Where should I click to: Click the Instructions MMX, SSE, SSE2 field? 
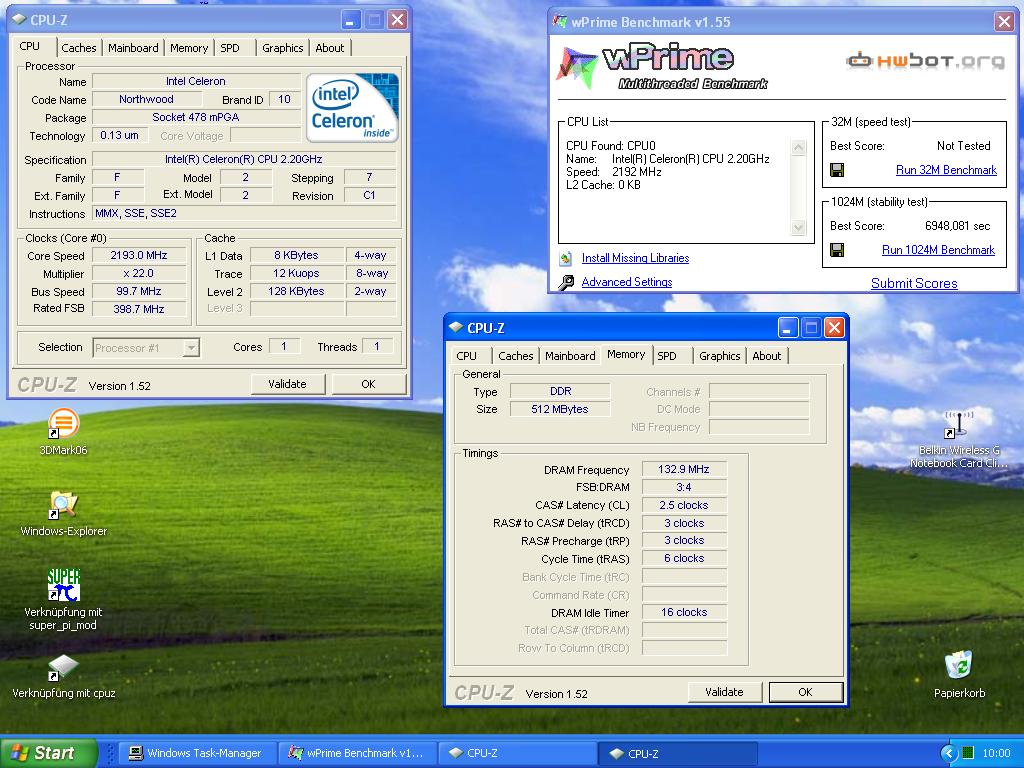pos(244,214)
